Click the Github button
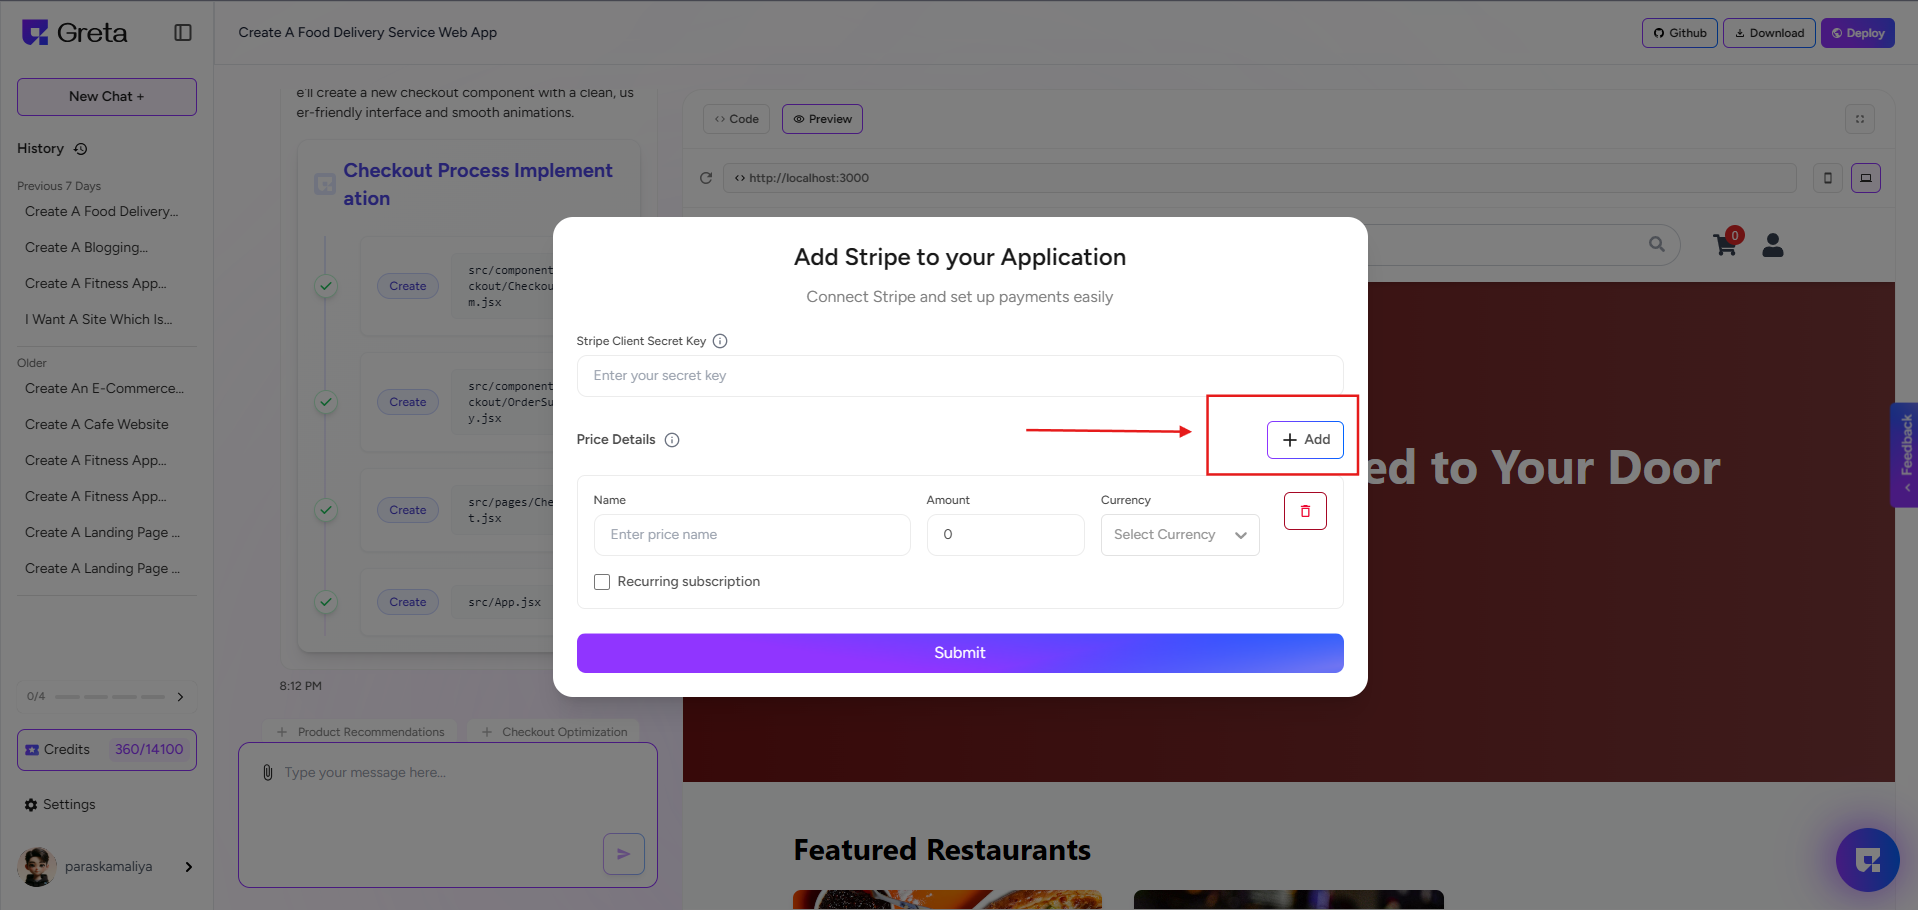Viewport: 1918px width, 910px height. [1680, 33]
